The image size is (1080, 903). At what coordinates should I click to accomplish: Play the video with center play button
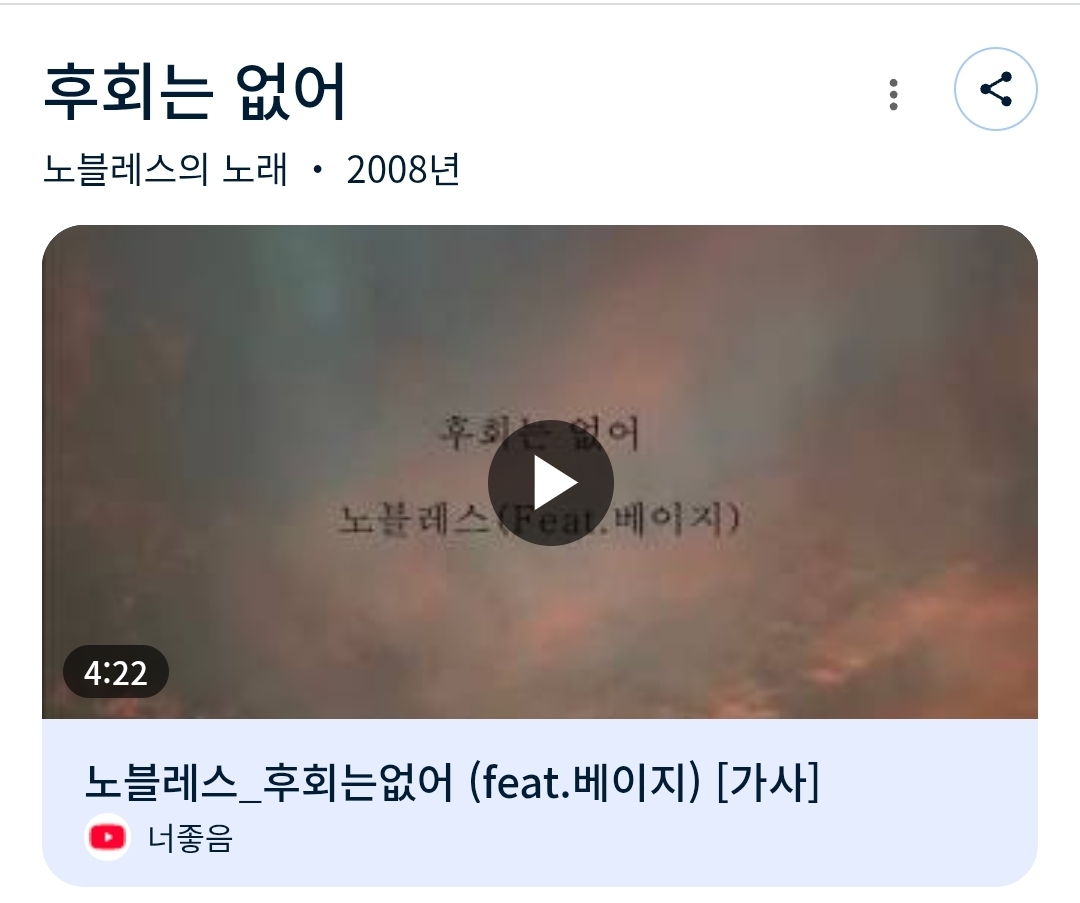point(550,483)
